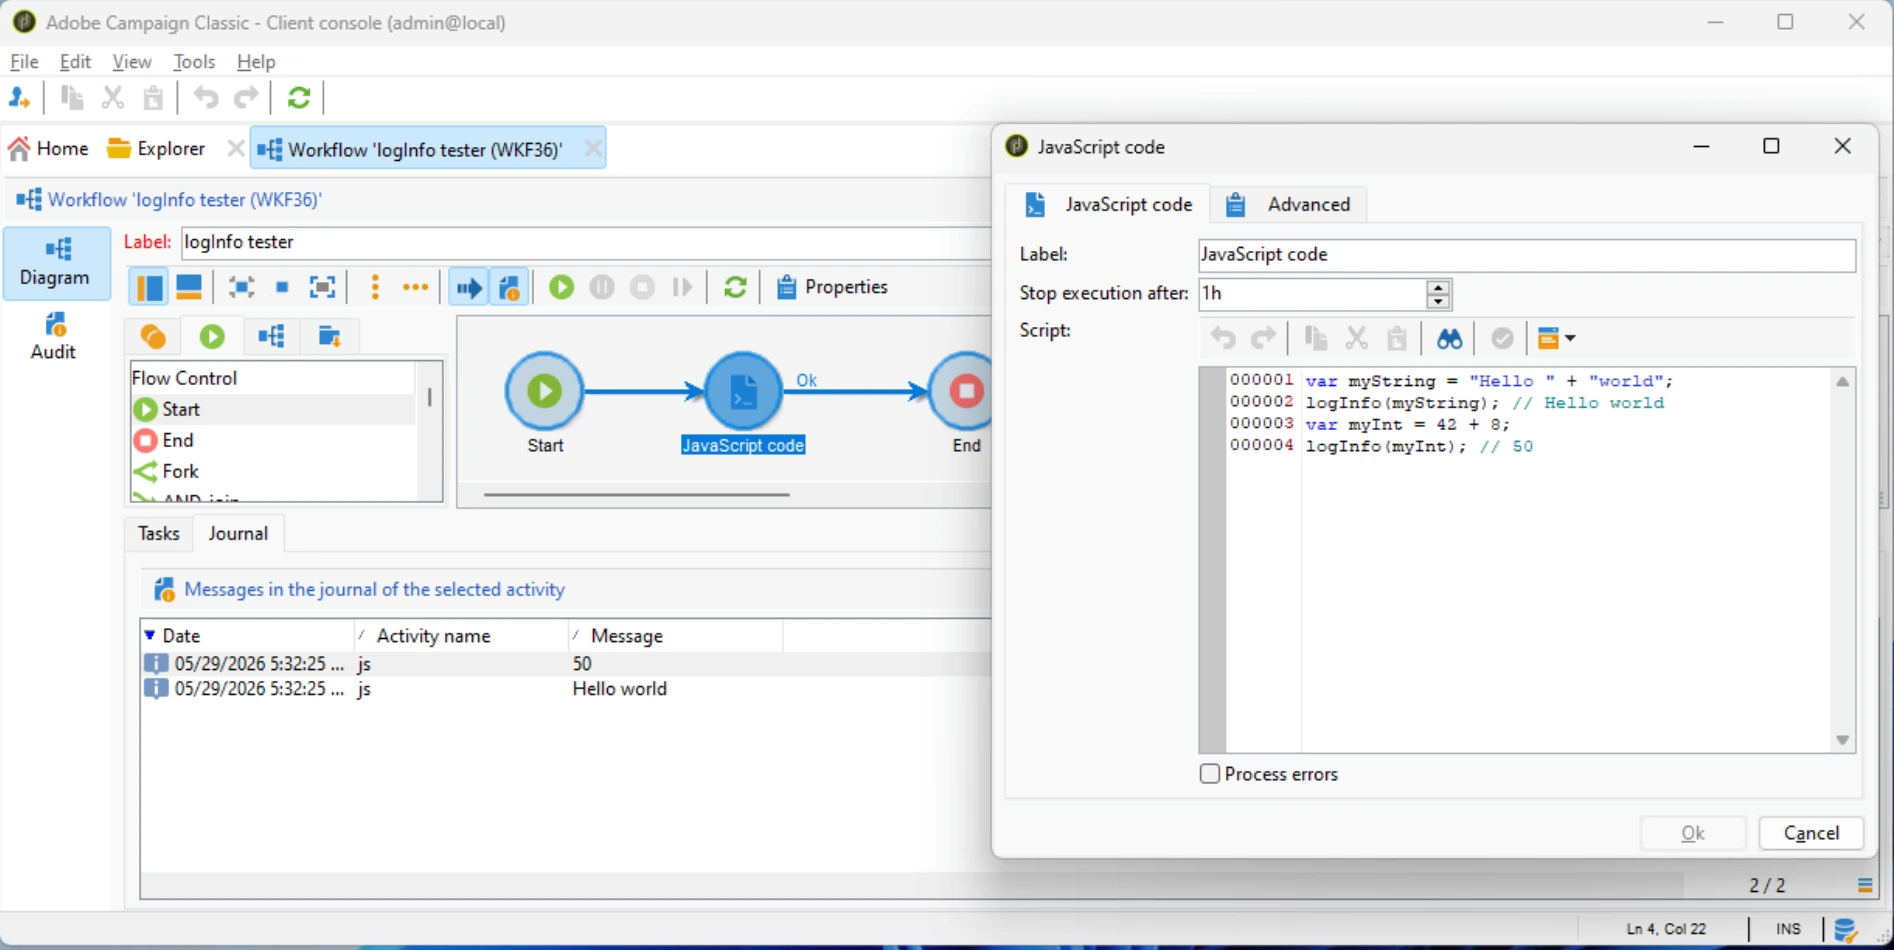Toggle display progress arrow button in workflow toolbar

tap(468, 288)
